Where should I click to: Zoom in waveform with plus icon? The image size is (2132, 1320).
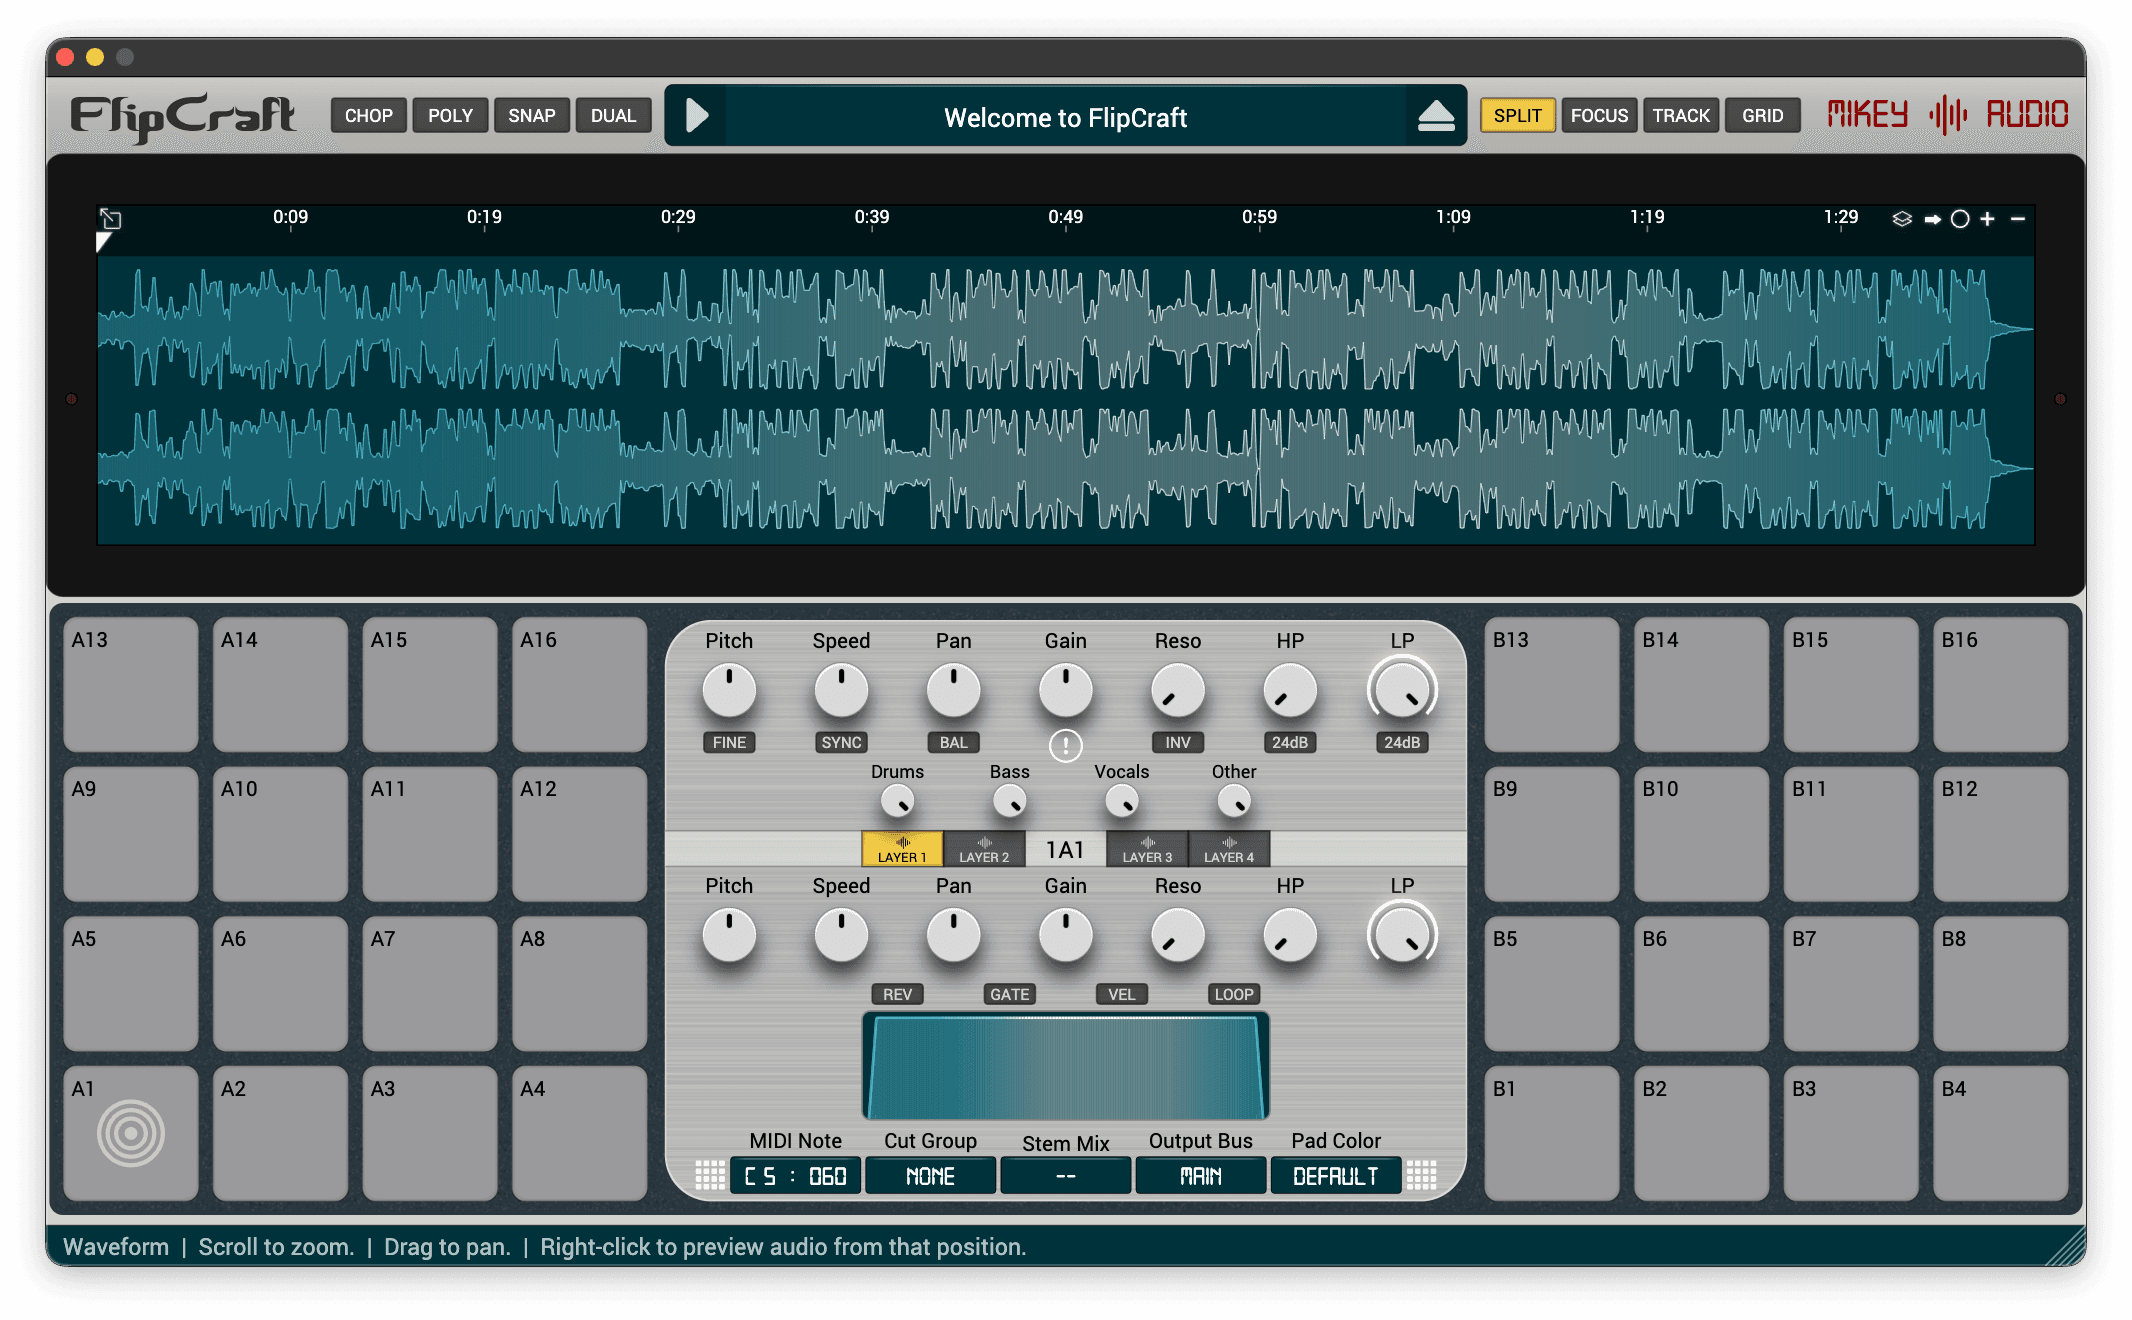[x=1988, y=219]
